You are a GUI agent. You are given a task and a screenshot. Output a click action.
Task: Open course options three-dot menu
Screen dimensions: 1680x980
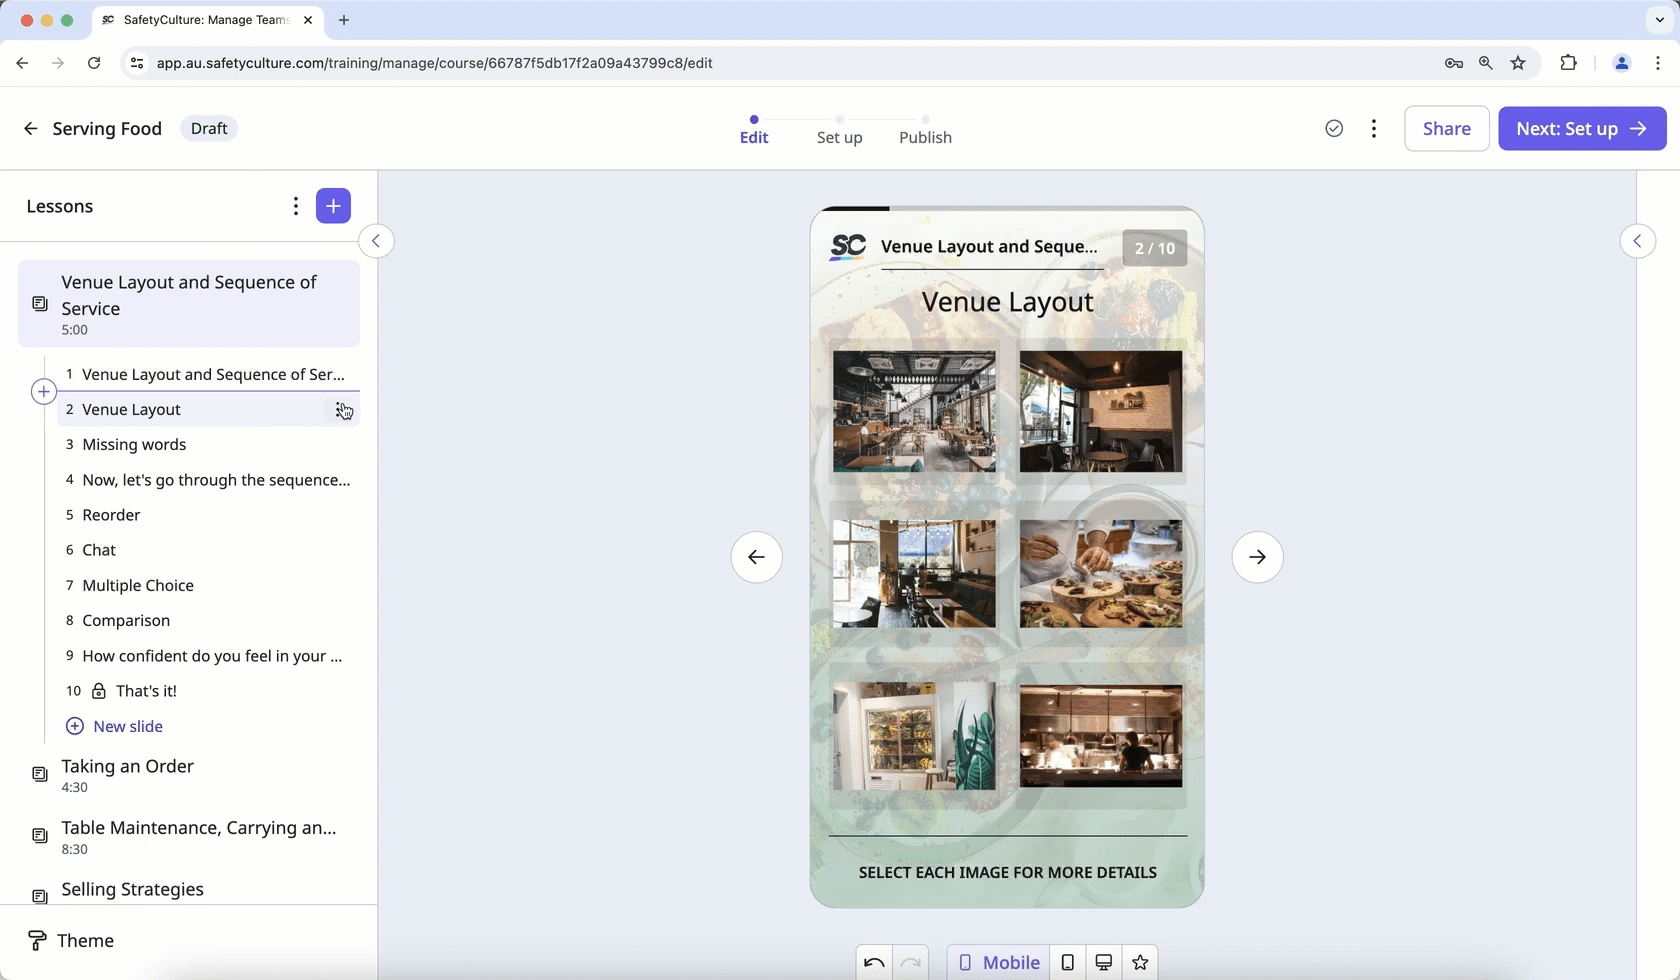pyautogui.click(x=1374, y=128)
